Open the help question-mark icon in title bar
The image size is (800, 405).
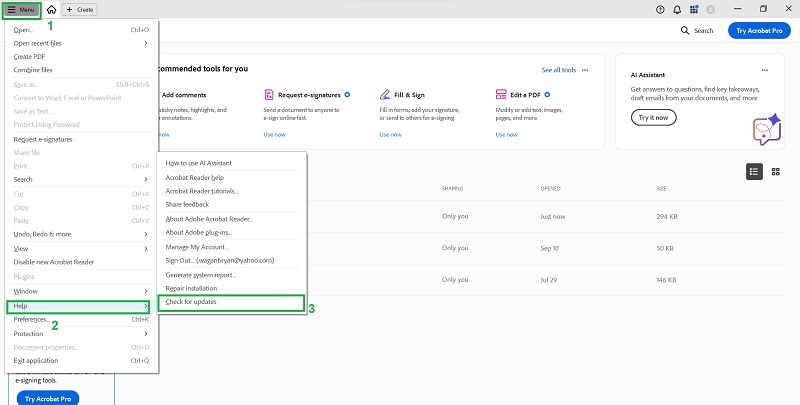(660, 10)
